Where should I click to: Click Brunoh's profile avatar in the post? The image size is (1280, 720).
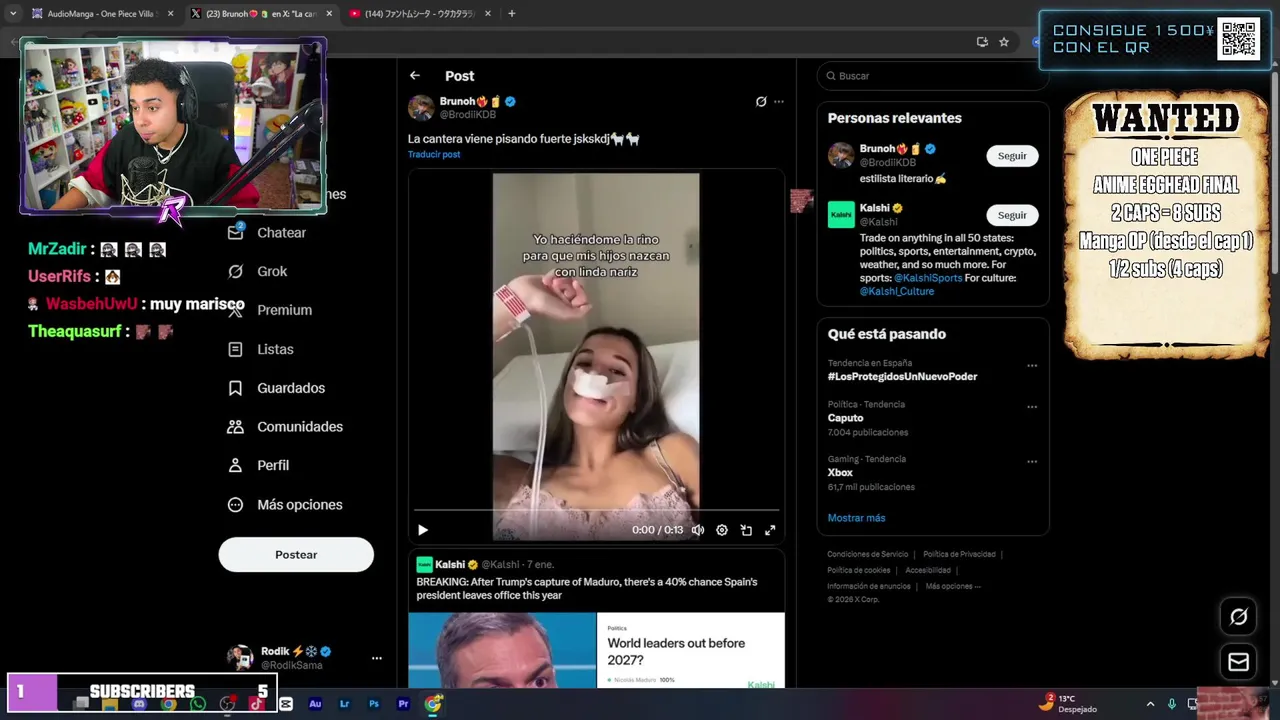pyautogui.click(x=421, y=108)
